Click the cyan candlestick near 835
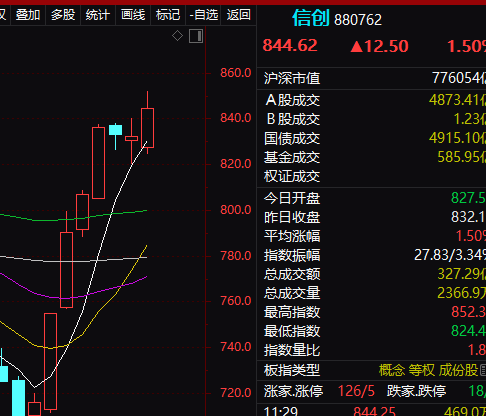The width and height of the screenshot is (486, 416). click(115, 130)
